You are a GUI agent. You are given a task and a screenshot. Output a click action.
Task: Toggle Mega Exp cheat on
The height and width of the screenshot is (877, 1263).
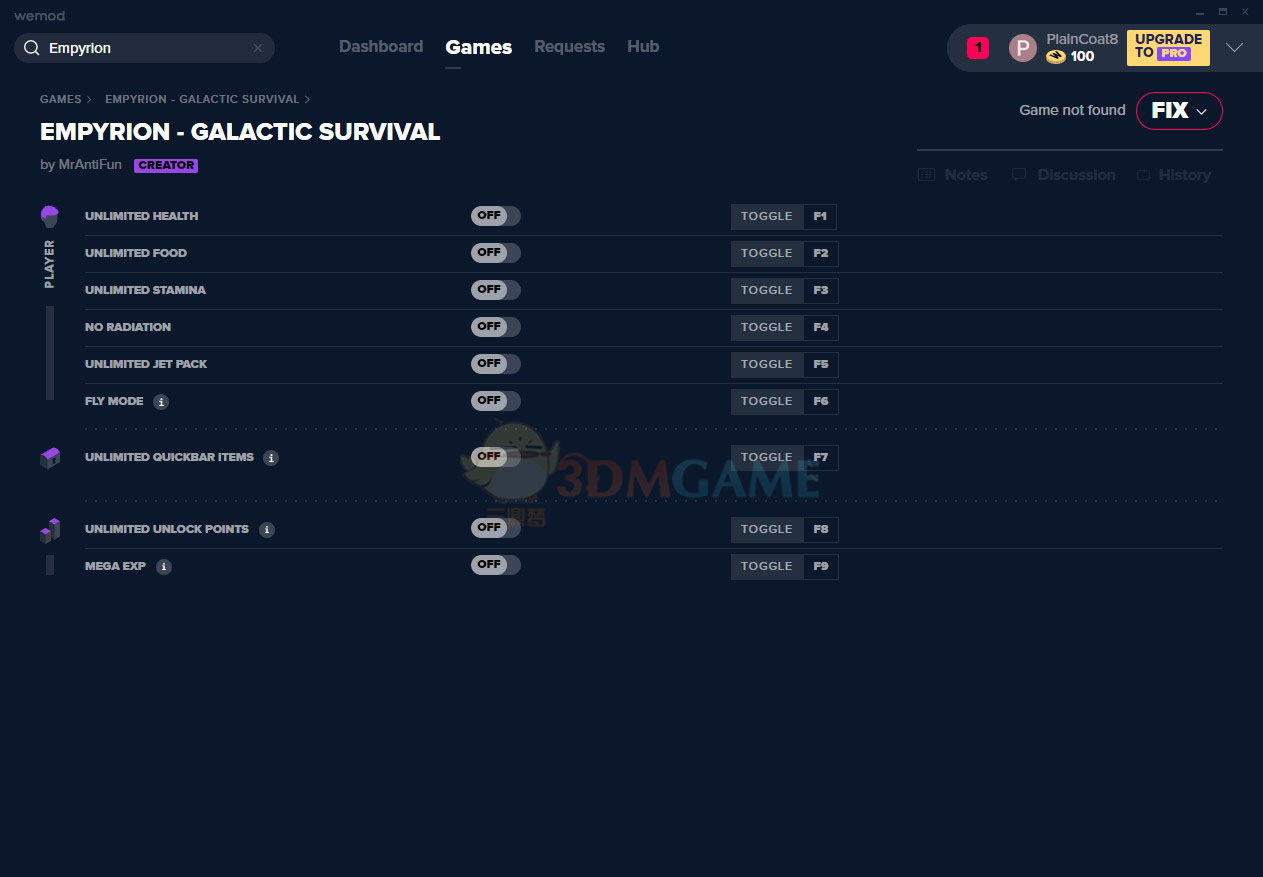tap(496, 565)
